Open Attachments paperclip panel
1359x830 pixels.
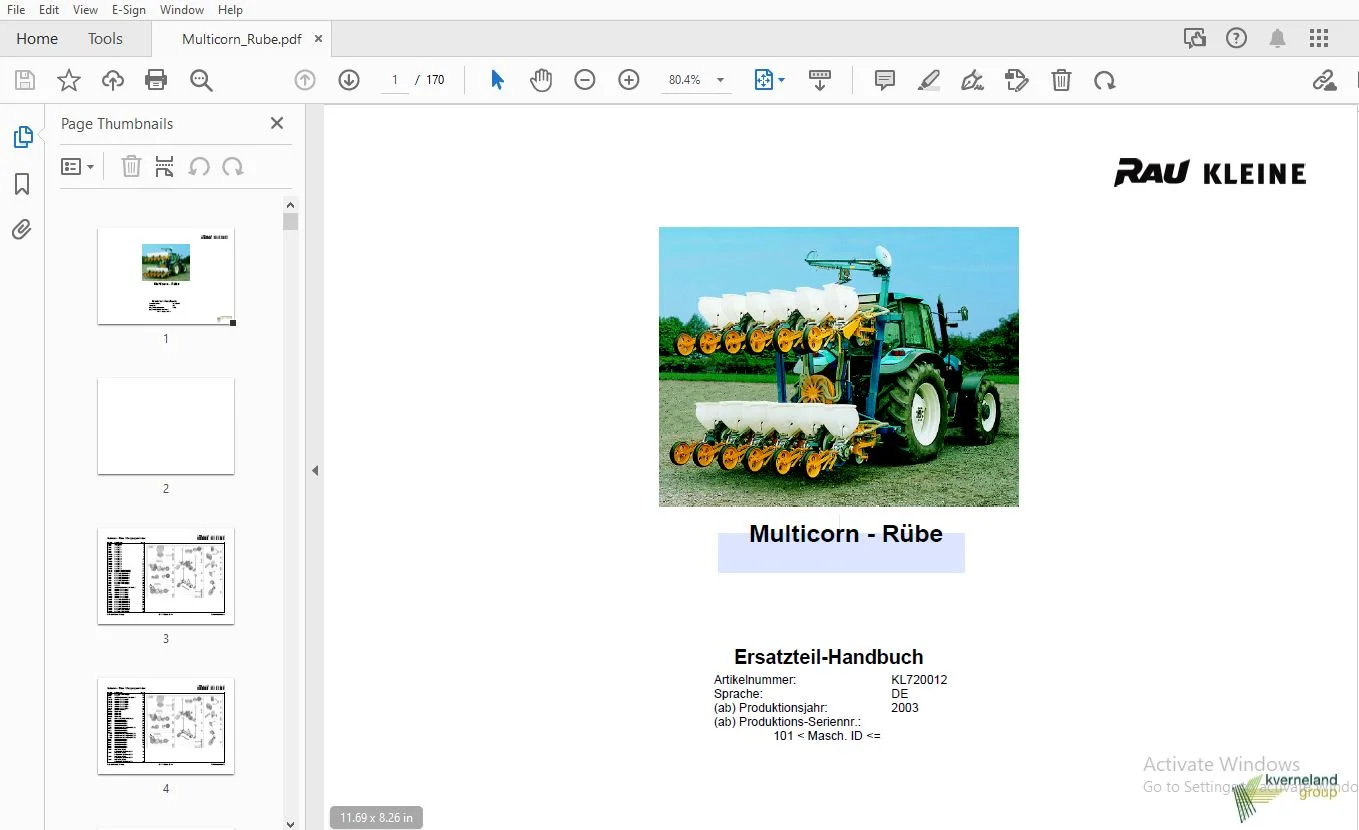point(22,230)
